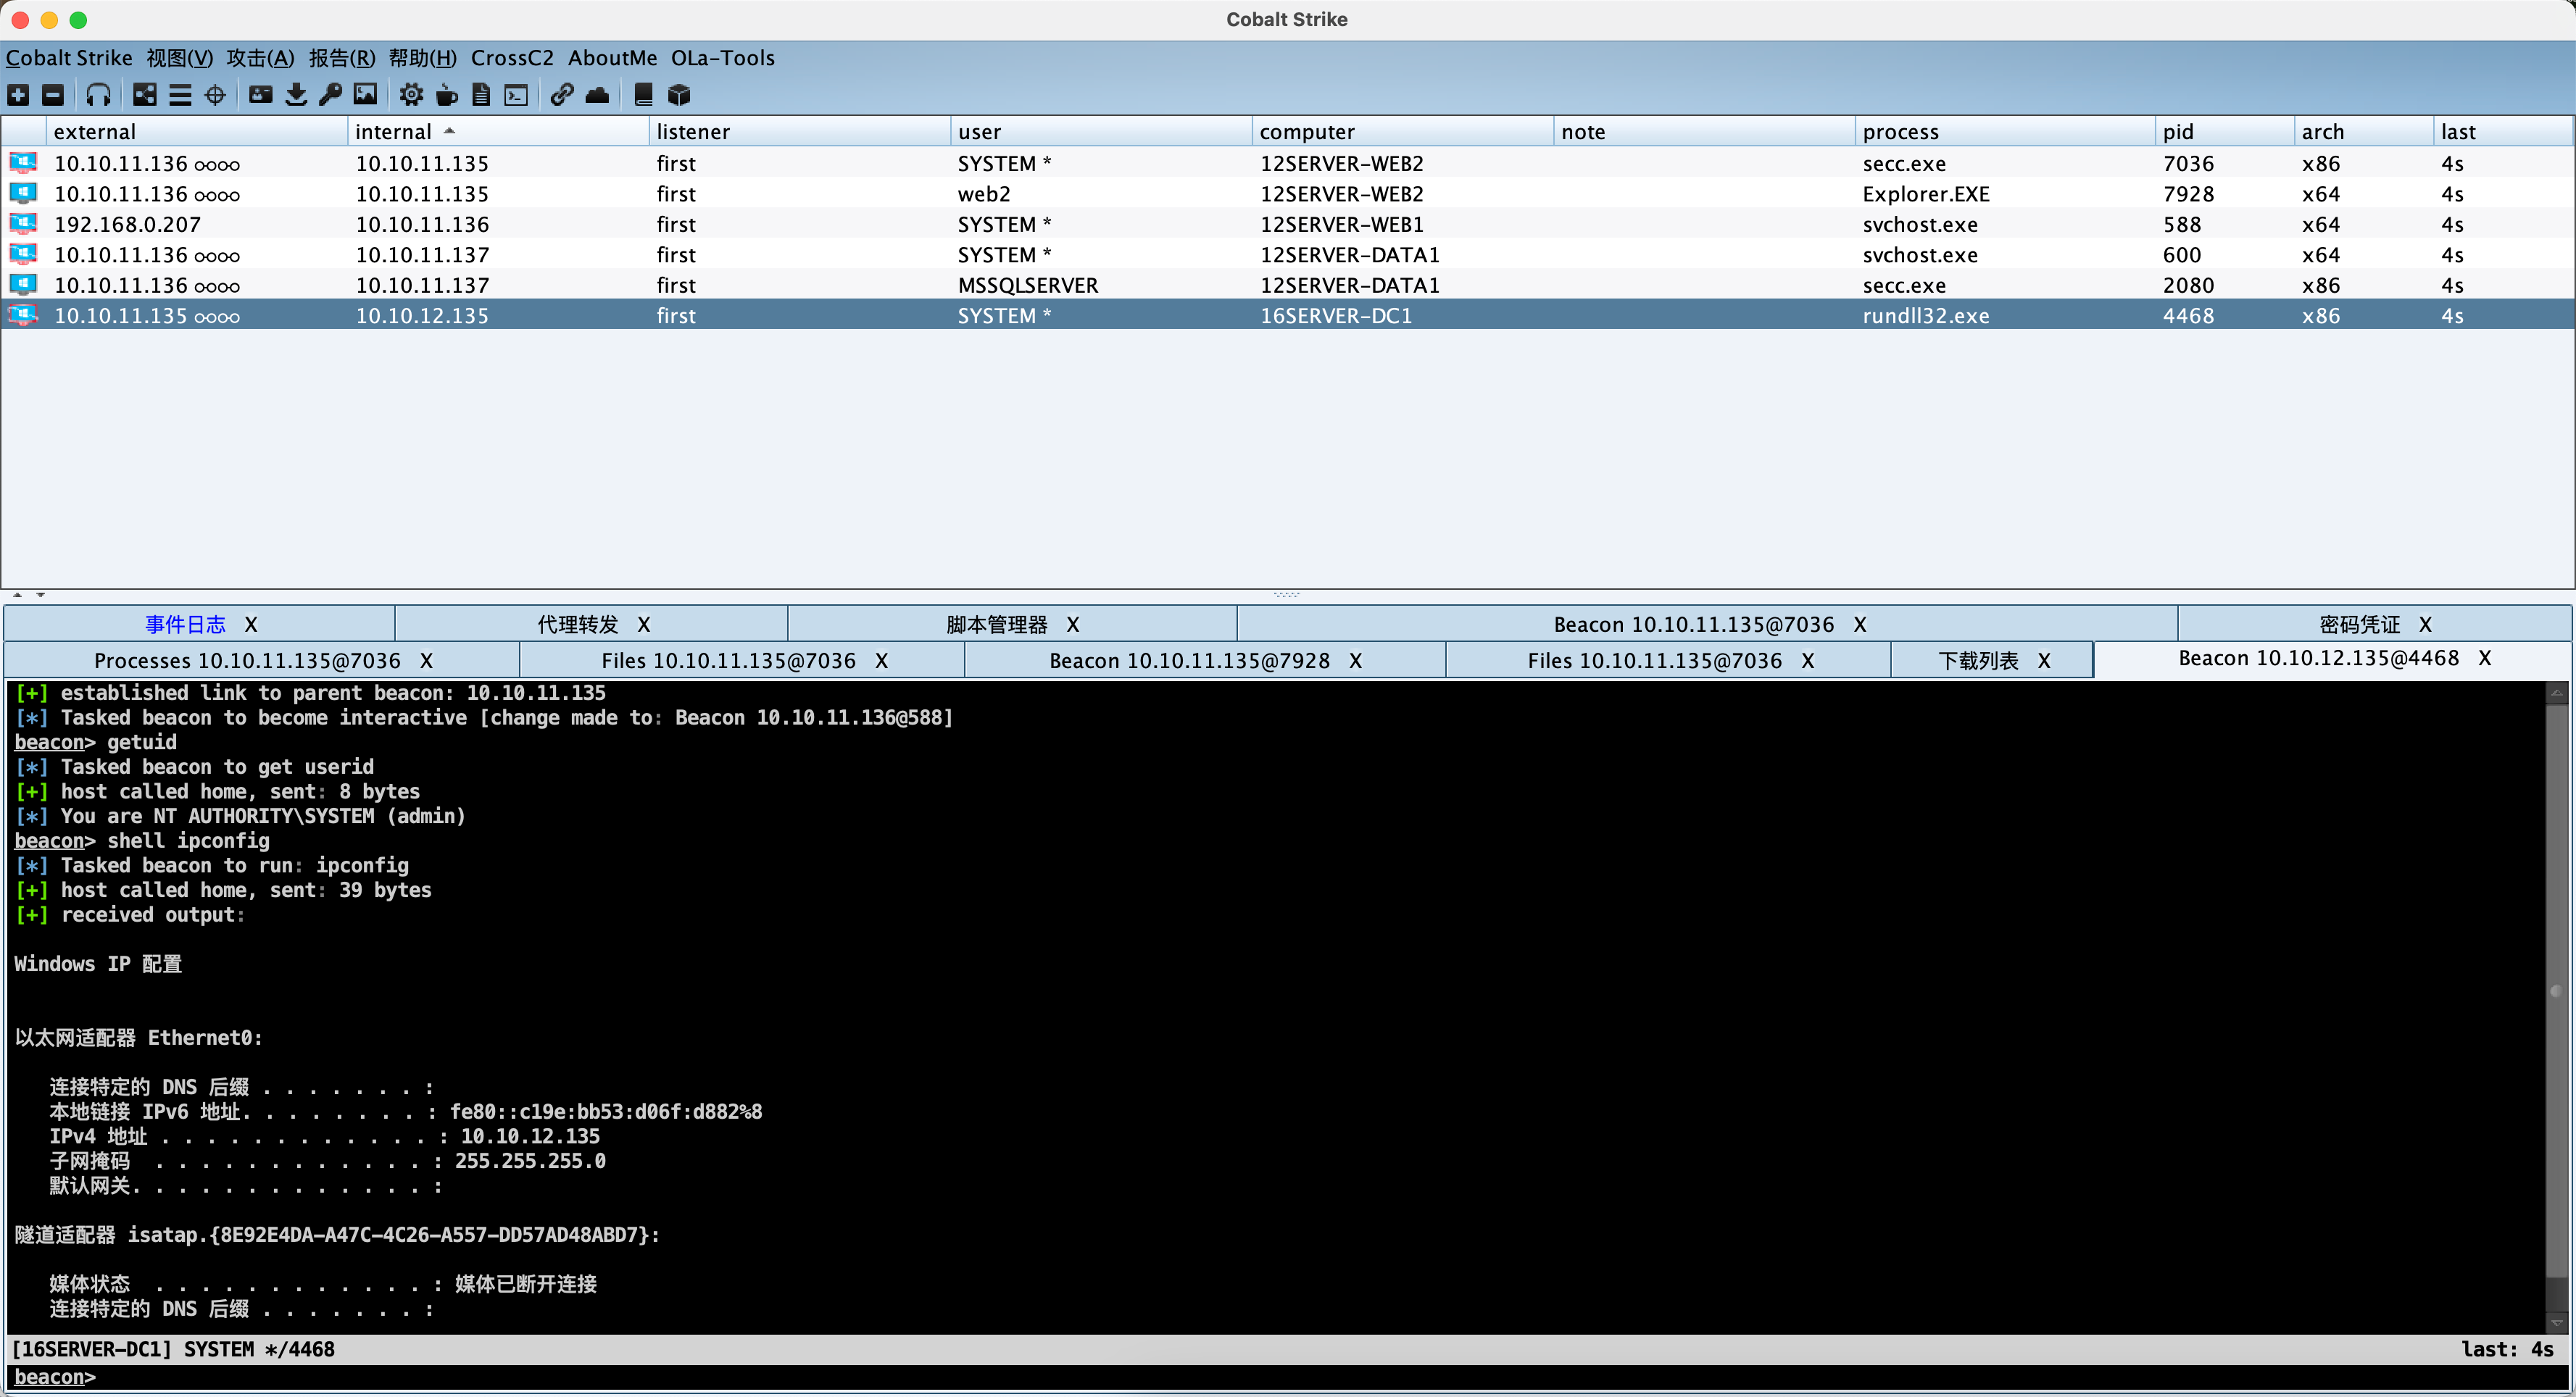Click the chain link Host File icon
Screen dimensions: 2576x1397
point(562,95)
